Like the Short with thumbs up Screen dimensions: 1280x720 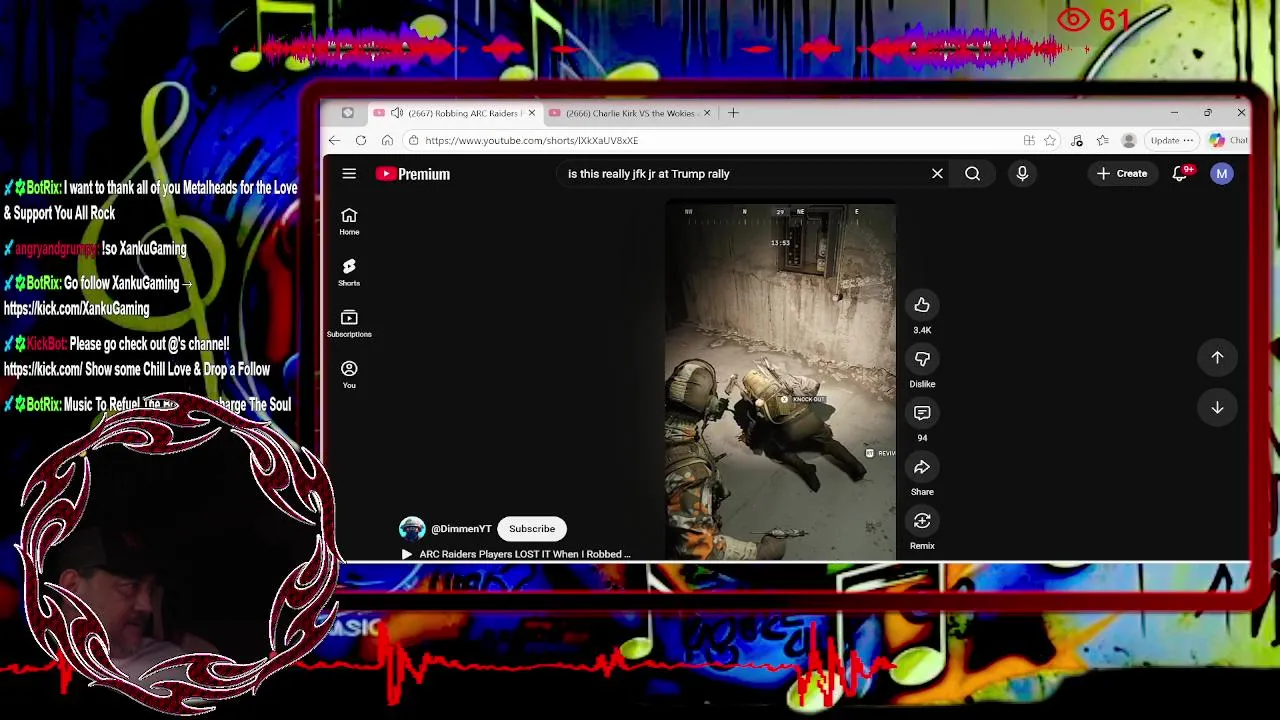tap(922, 305)
